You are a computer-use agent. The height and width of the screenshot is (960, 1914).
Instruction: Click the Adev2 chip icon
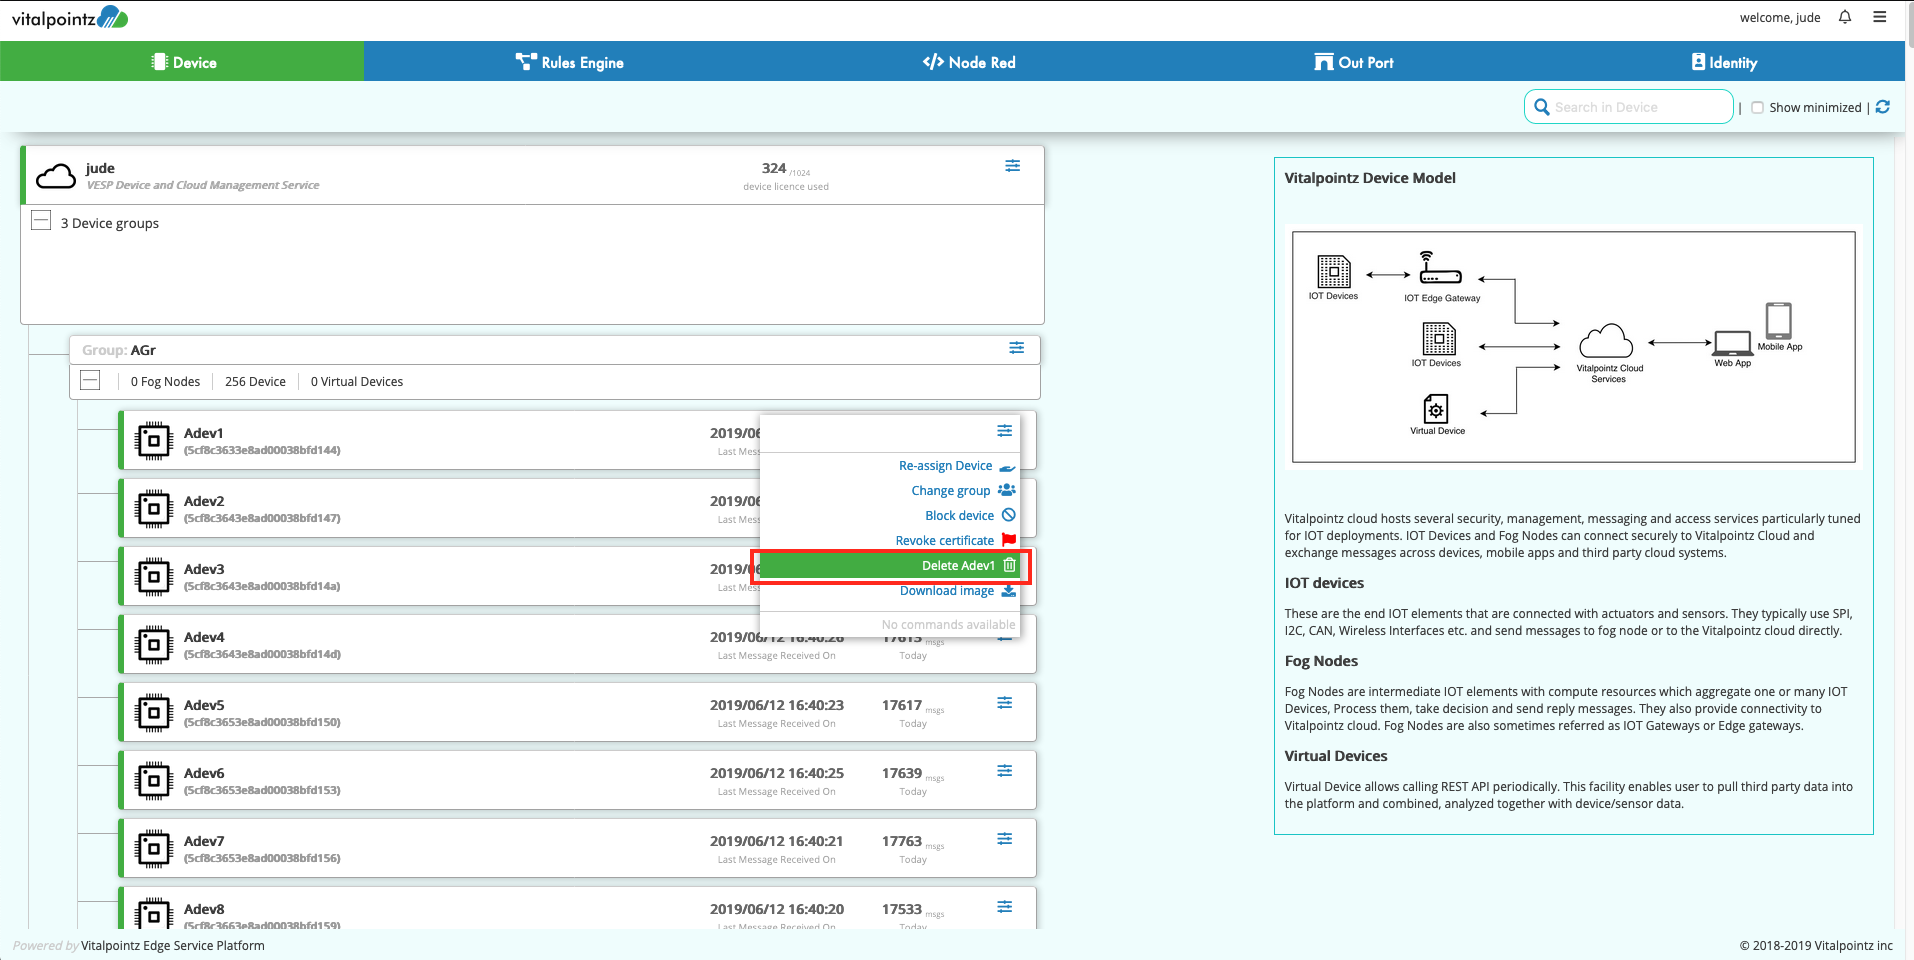click(x=154, y=508)
